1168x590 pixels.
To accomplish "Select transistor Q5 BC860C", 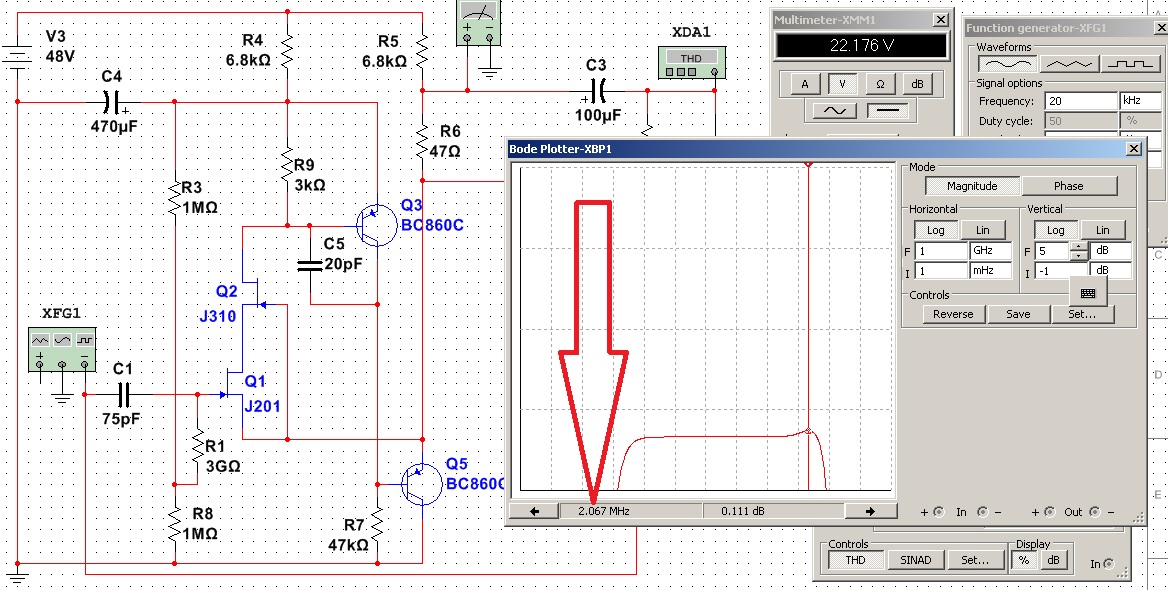I will [x=421, y=483].
